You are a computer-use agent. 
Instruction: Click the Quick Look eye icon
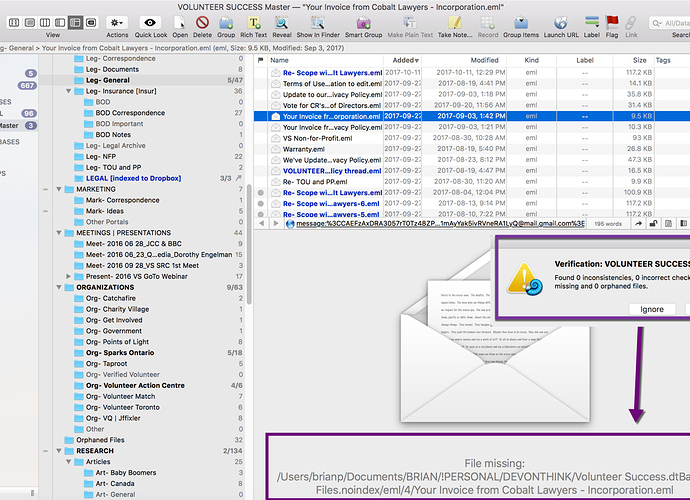click(150, 22)
